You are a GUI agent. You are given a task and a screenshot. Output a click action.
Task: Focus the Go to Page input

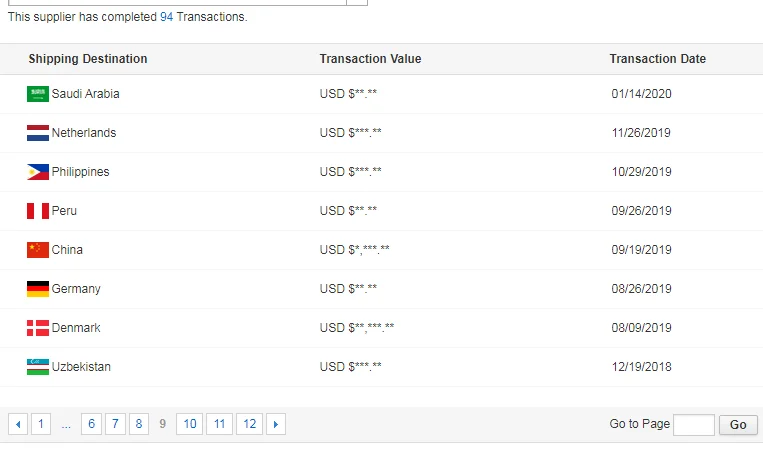(x=693, y=425)
